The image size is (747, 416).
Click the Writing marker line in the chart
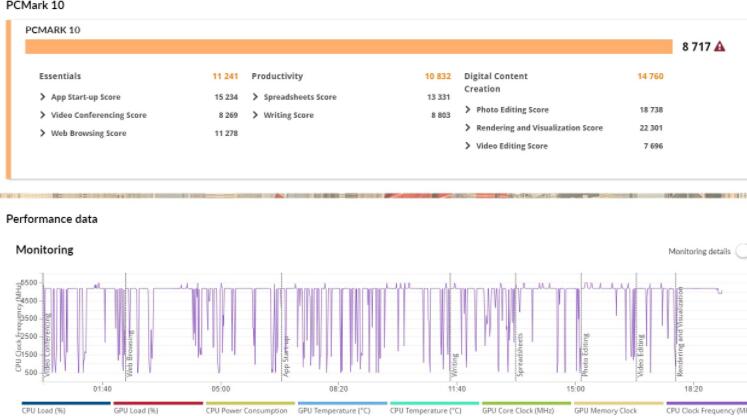447,330
